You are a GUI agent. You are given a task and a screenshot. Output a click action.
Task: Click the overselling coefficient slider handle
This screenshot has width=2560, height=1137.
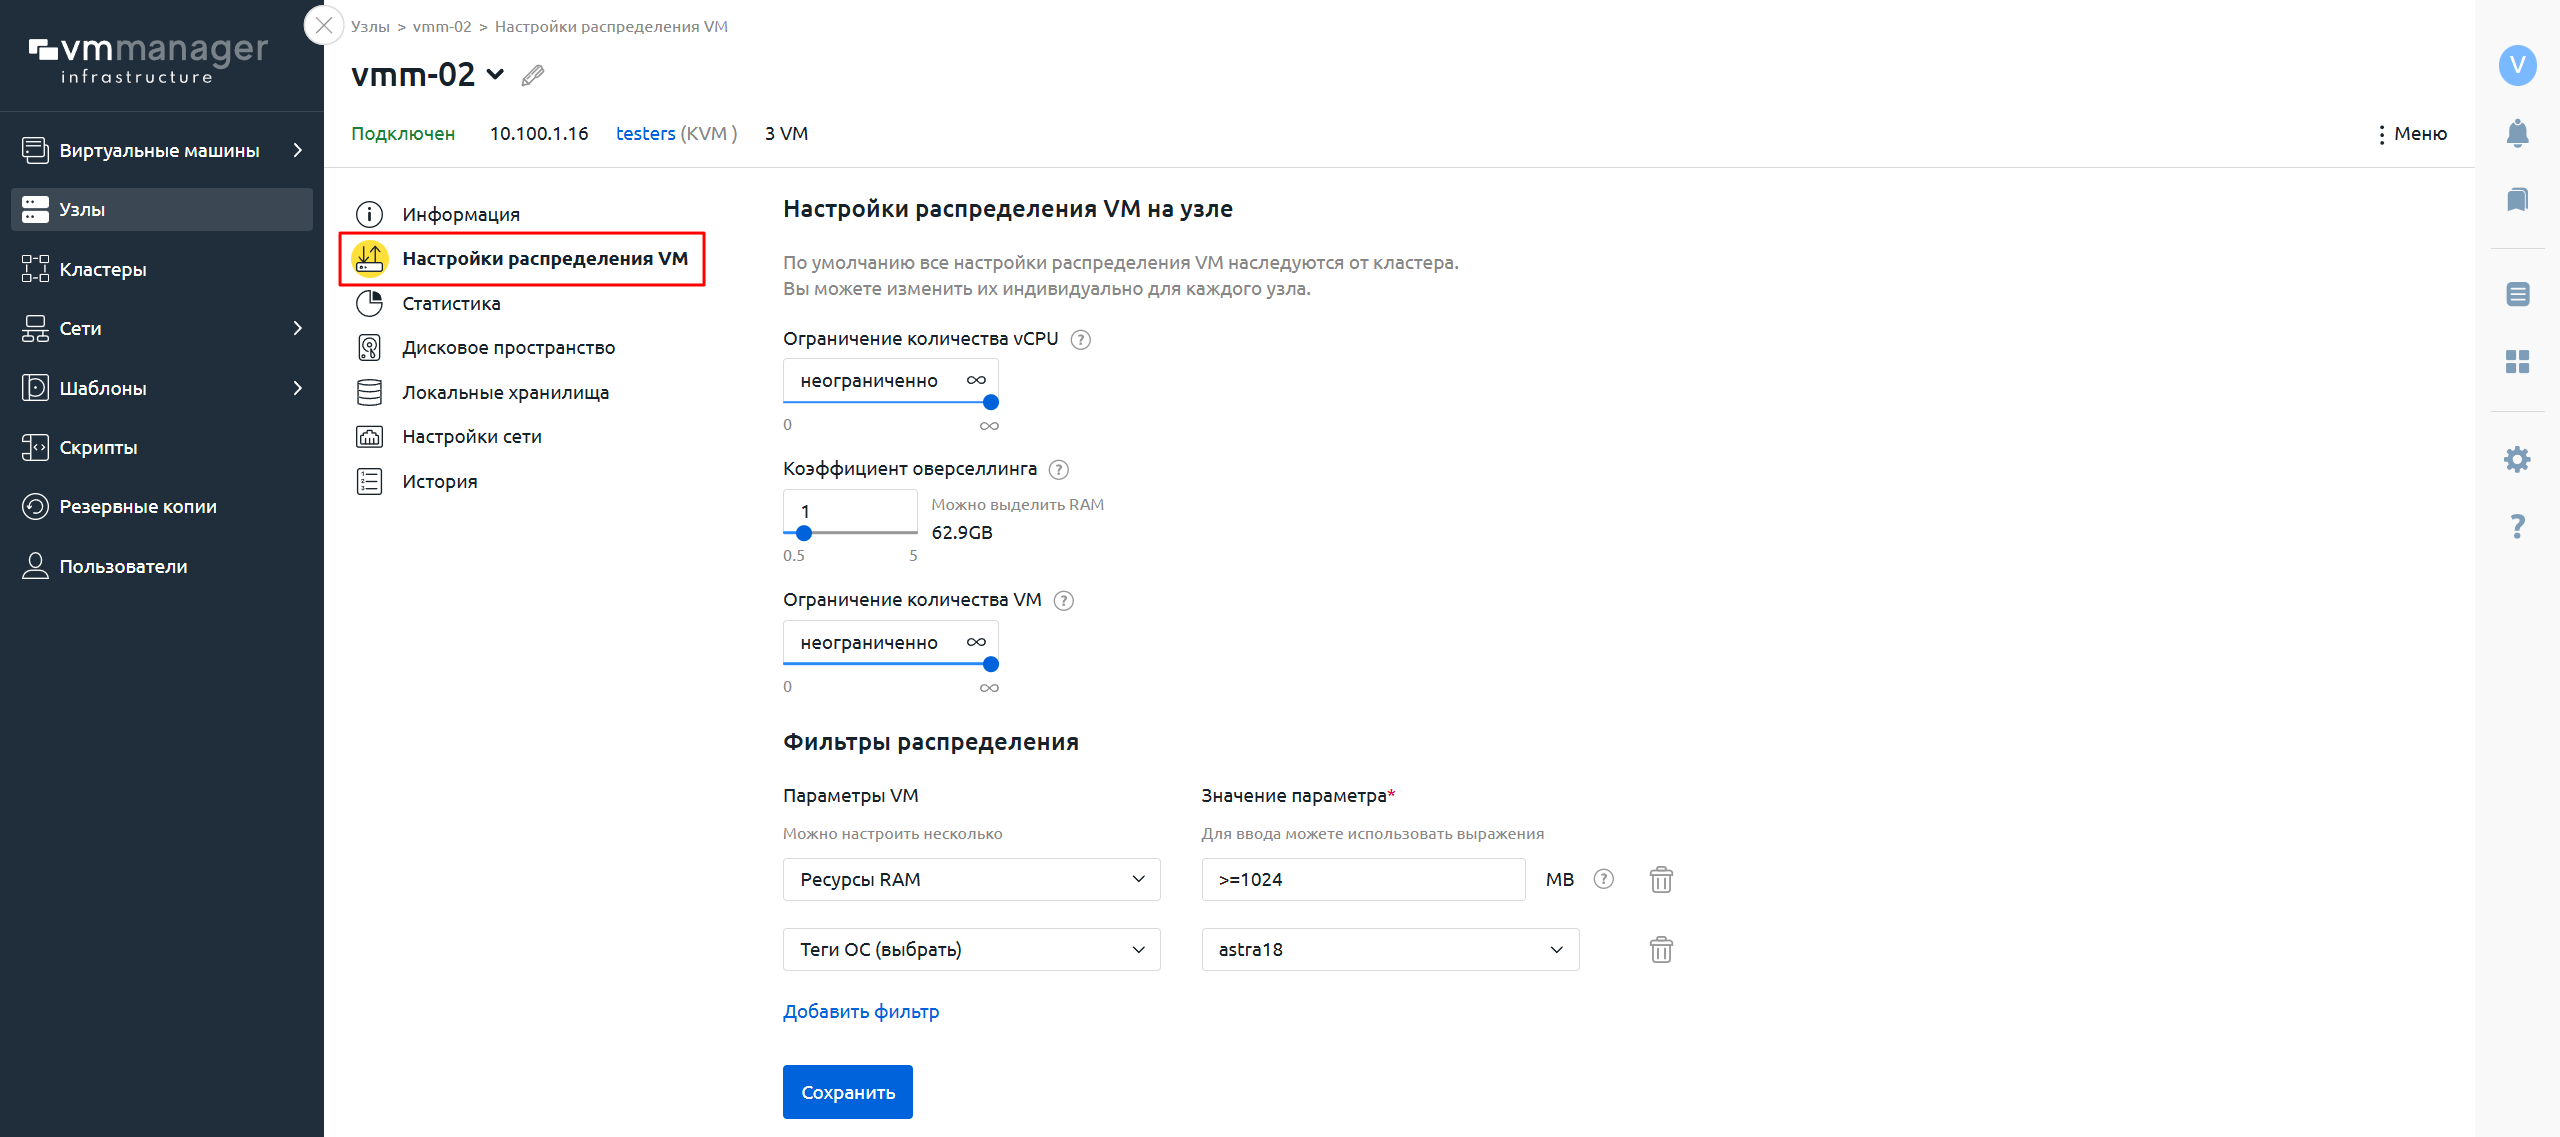pos(804,533)
